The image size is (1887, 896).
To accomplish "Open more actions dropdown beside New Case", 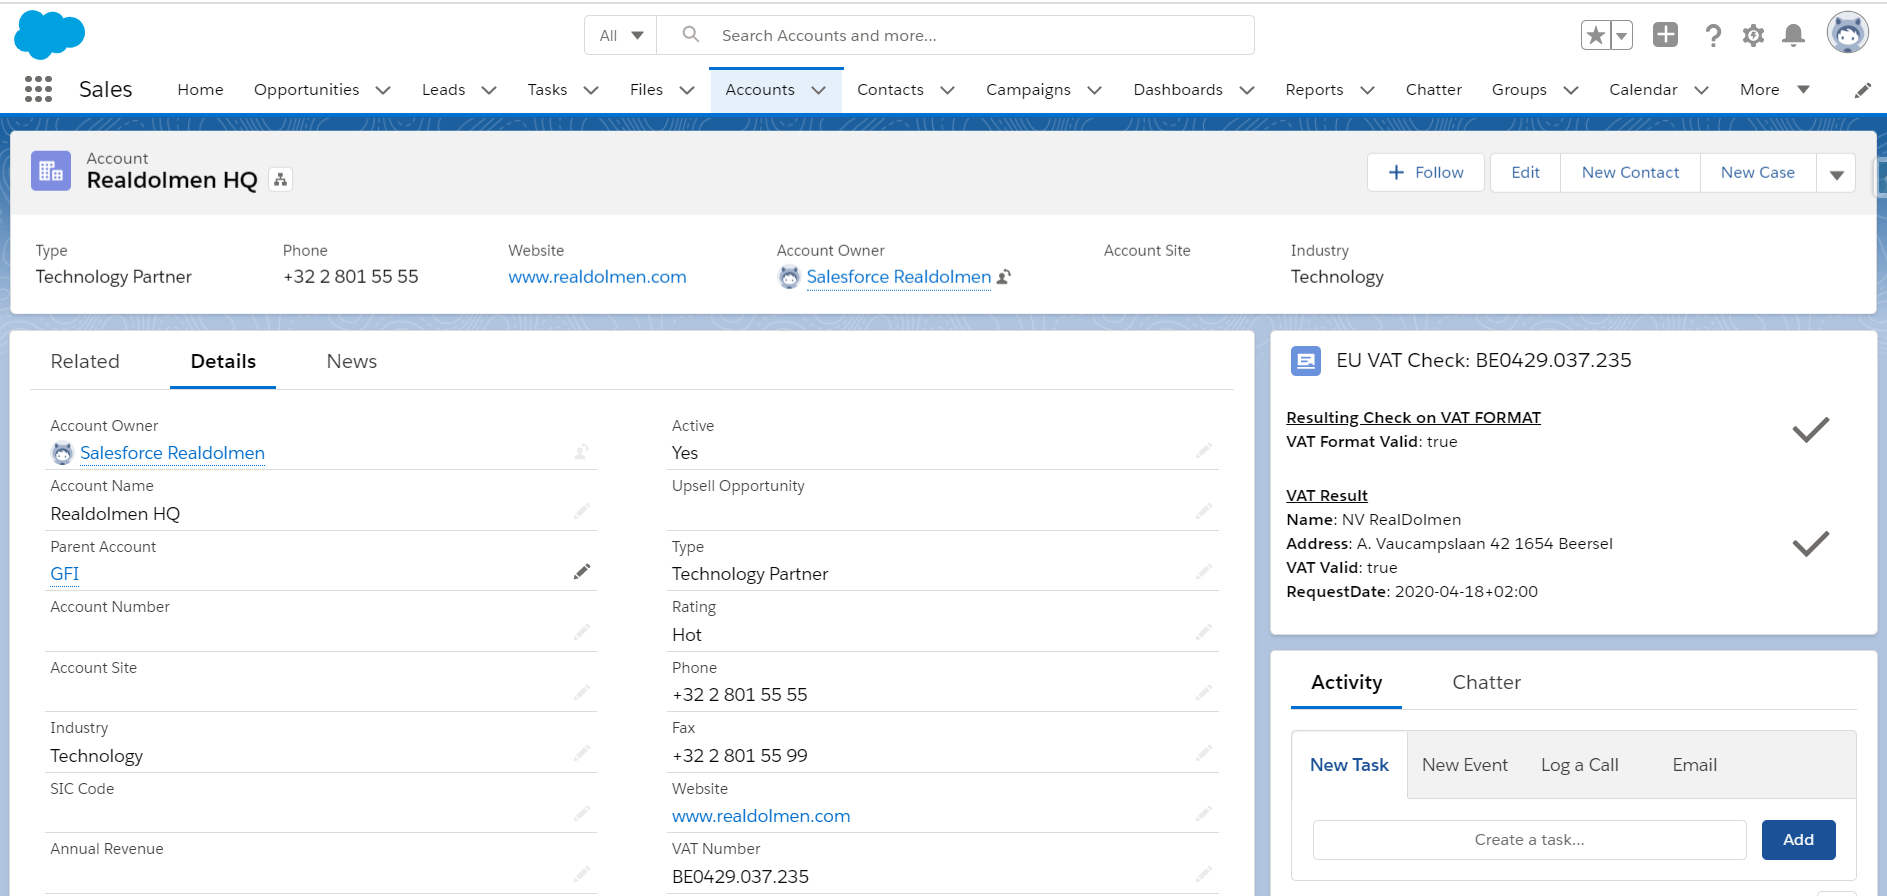I will [x=1836, y=173].
